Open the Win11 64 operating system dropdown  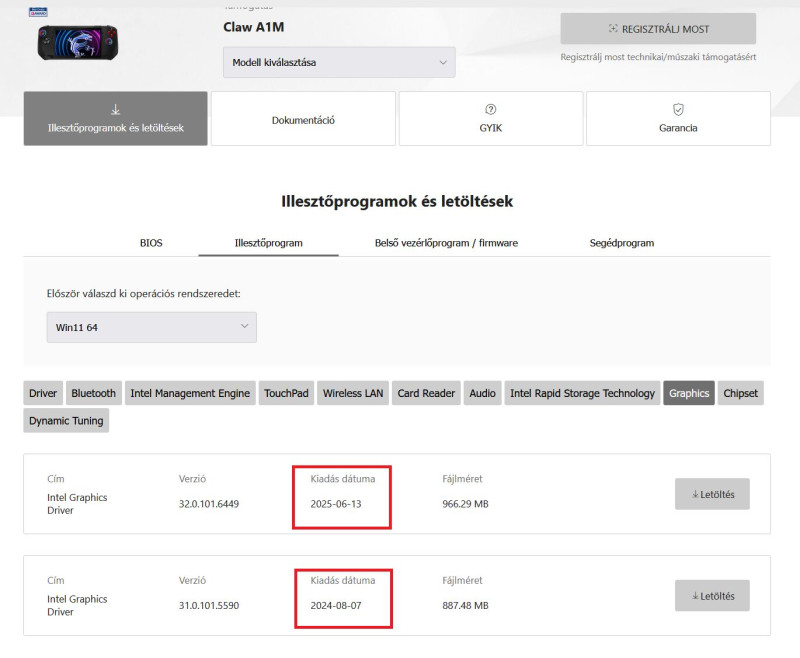[x=152, y=327]
